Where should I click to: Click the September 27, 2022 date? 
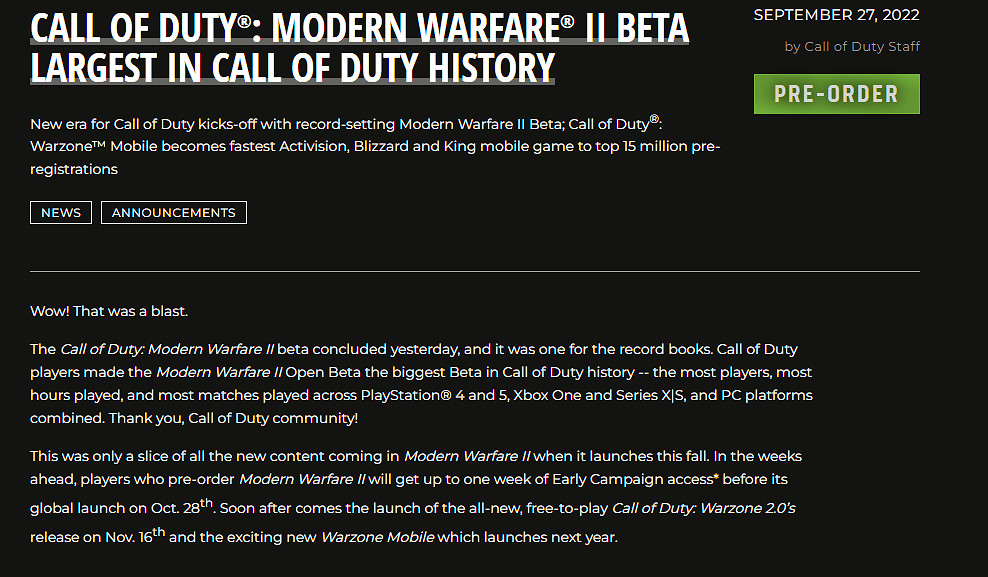(x=836, y=15)
